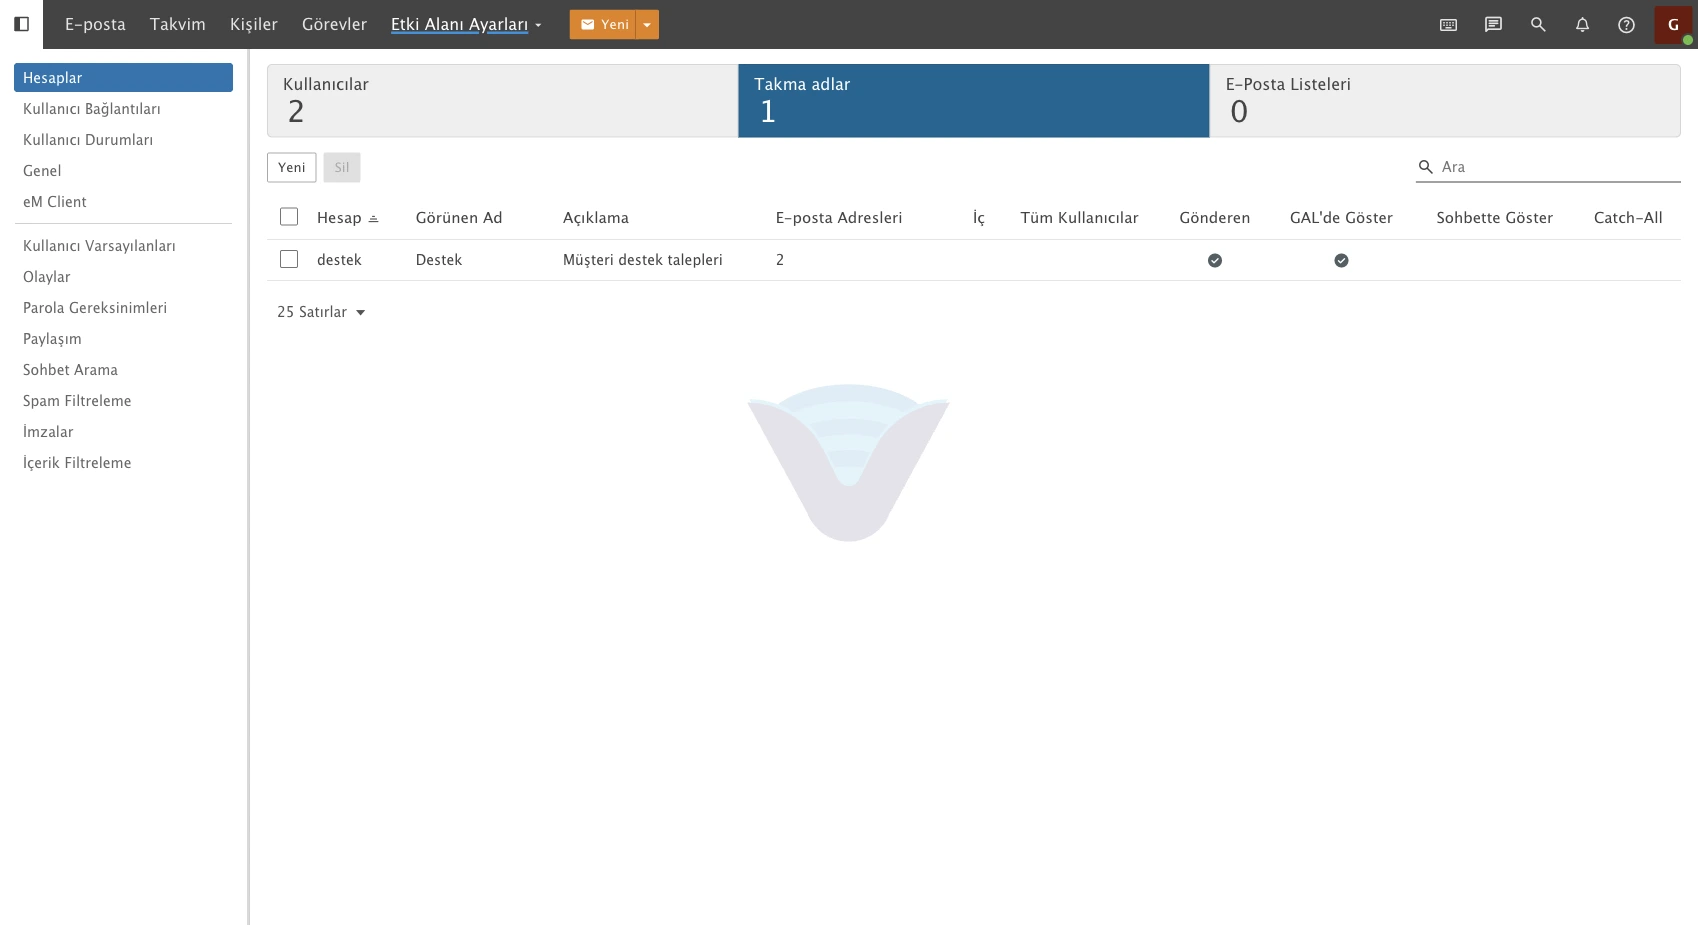
Task: Click the Müşteri destek talepleri cell
Action: [643, 260]
